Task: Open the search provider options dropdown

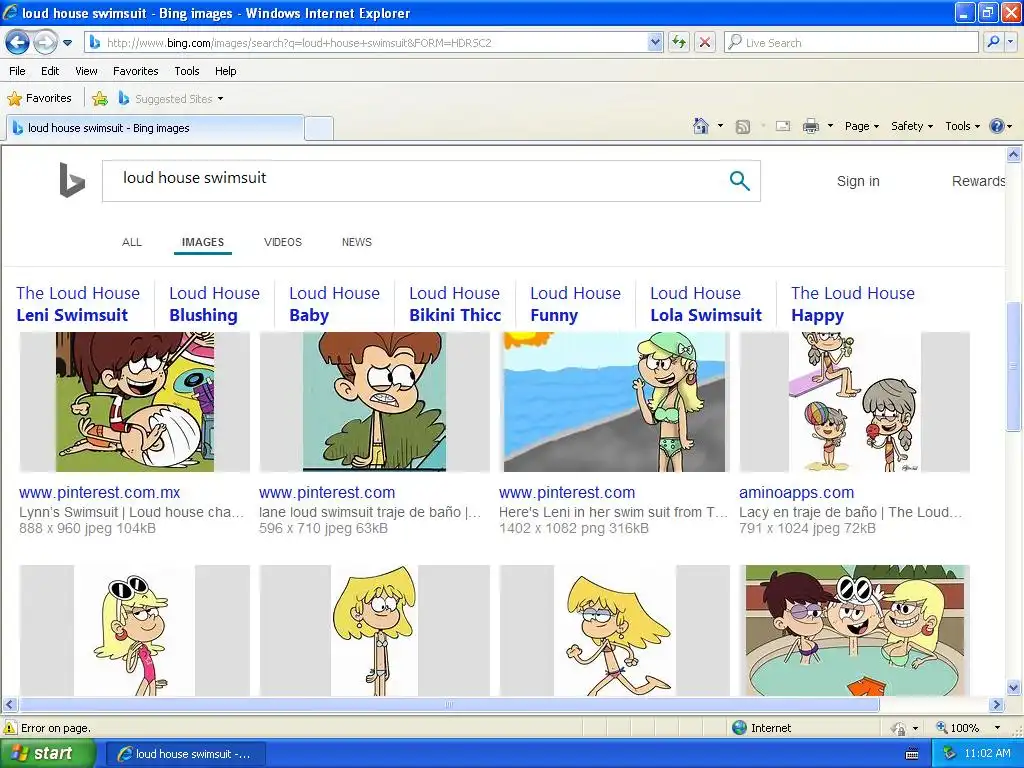Action: click(1011, 42)
